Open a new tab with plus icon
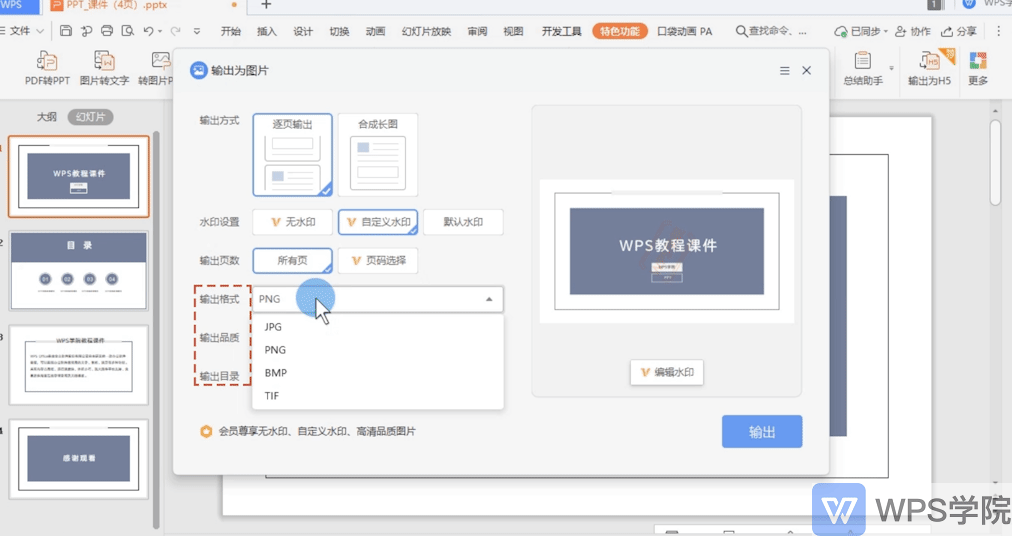 266,5
